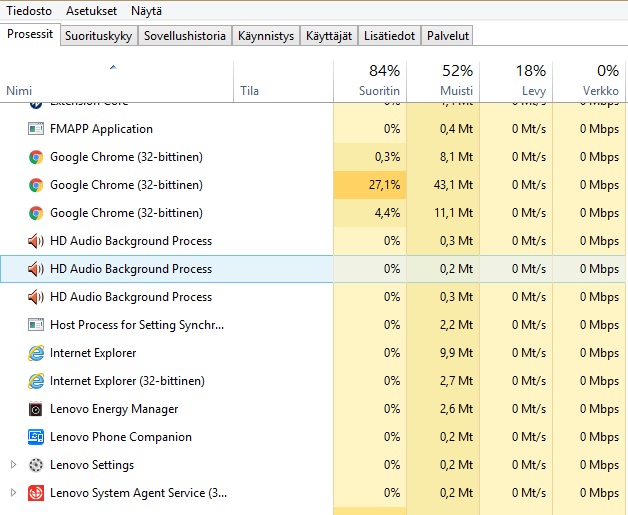The width and height of the screenshot is (628, 515).
Task: Expand the Lenovo System Agent Service group
Action: [x=13, y=493]
